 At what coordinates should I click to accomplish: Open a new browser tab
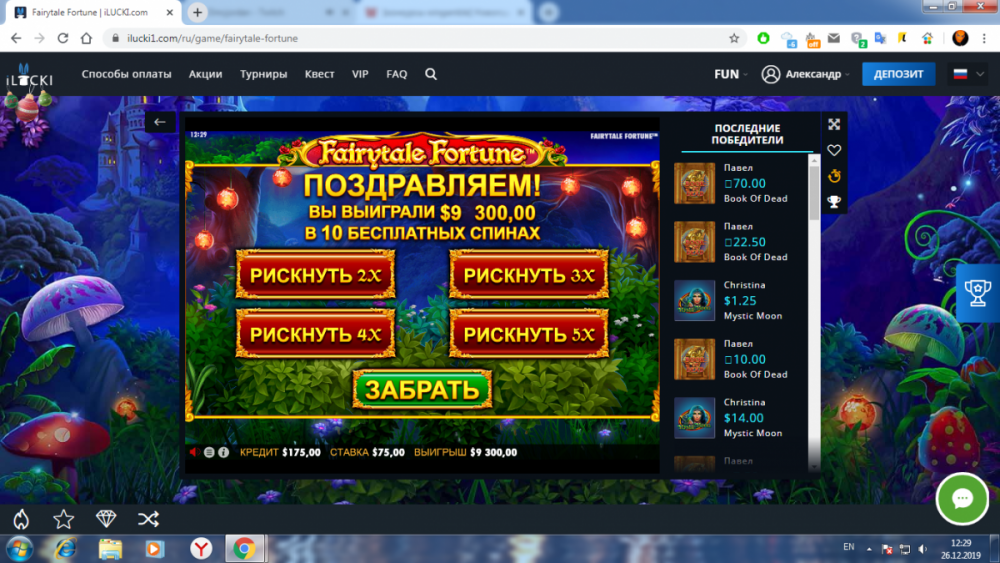point(198,12)
